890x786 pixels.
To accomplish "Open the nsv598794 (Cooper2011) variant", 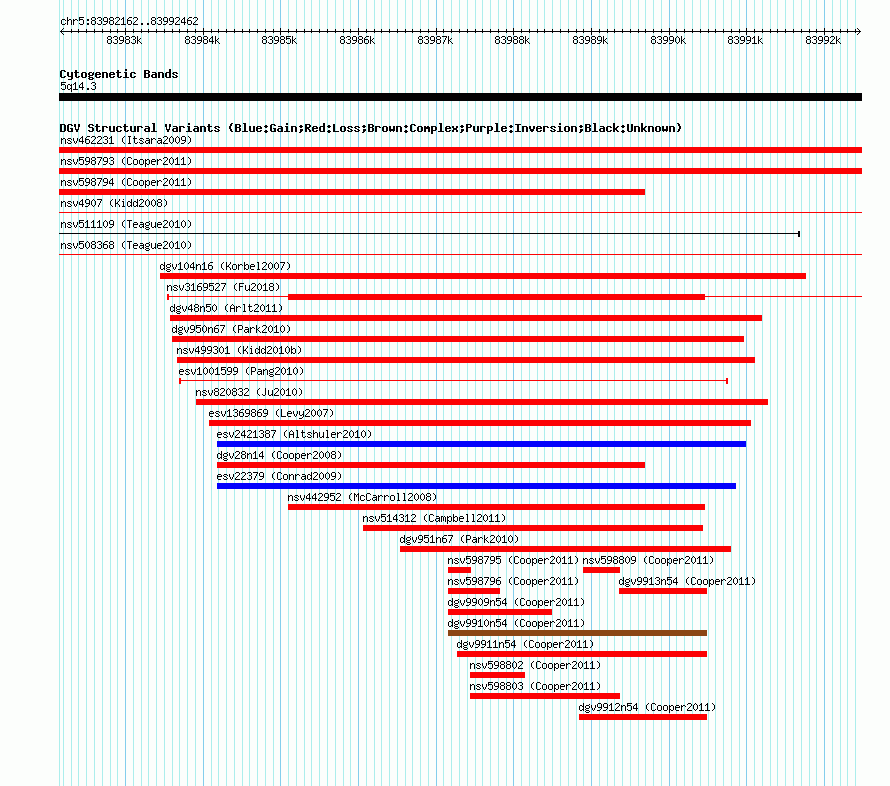I will pos(126,182).
